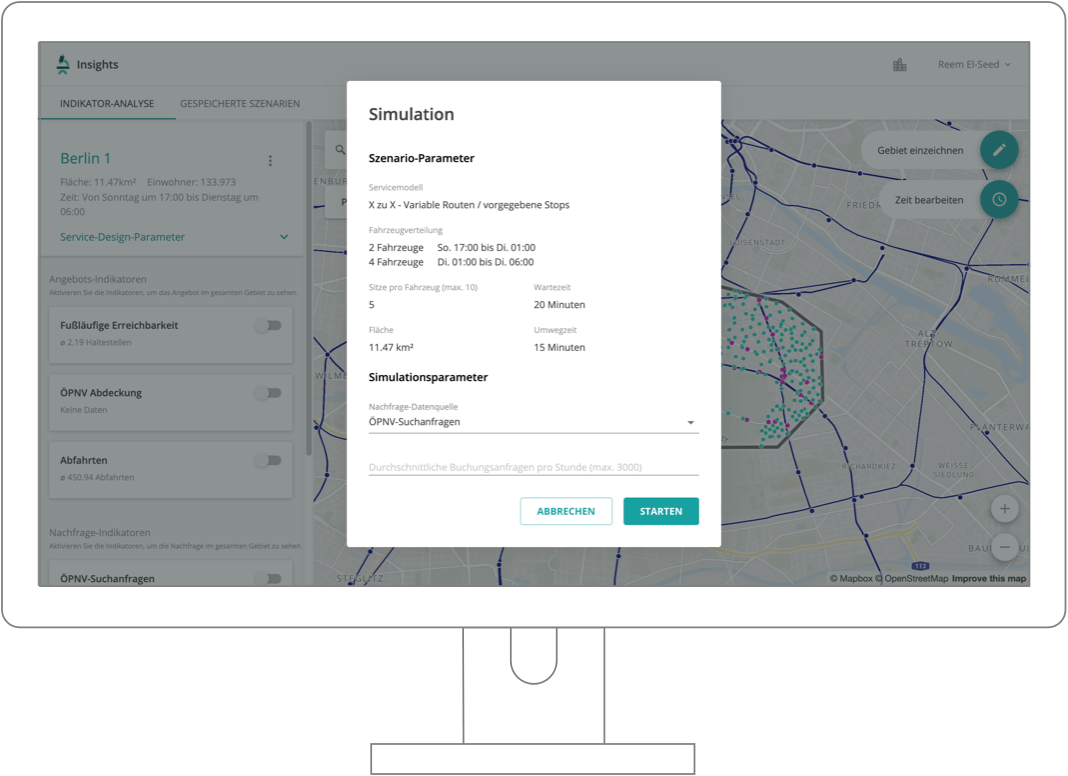Viewport: 1068px width, 776px height.
Task: Click the Starten button
Action: 661,511
